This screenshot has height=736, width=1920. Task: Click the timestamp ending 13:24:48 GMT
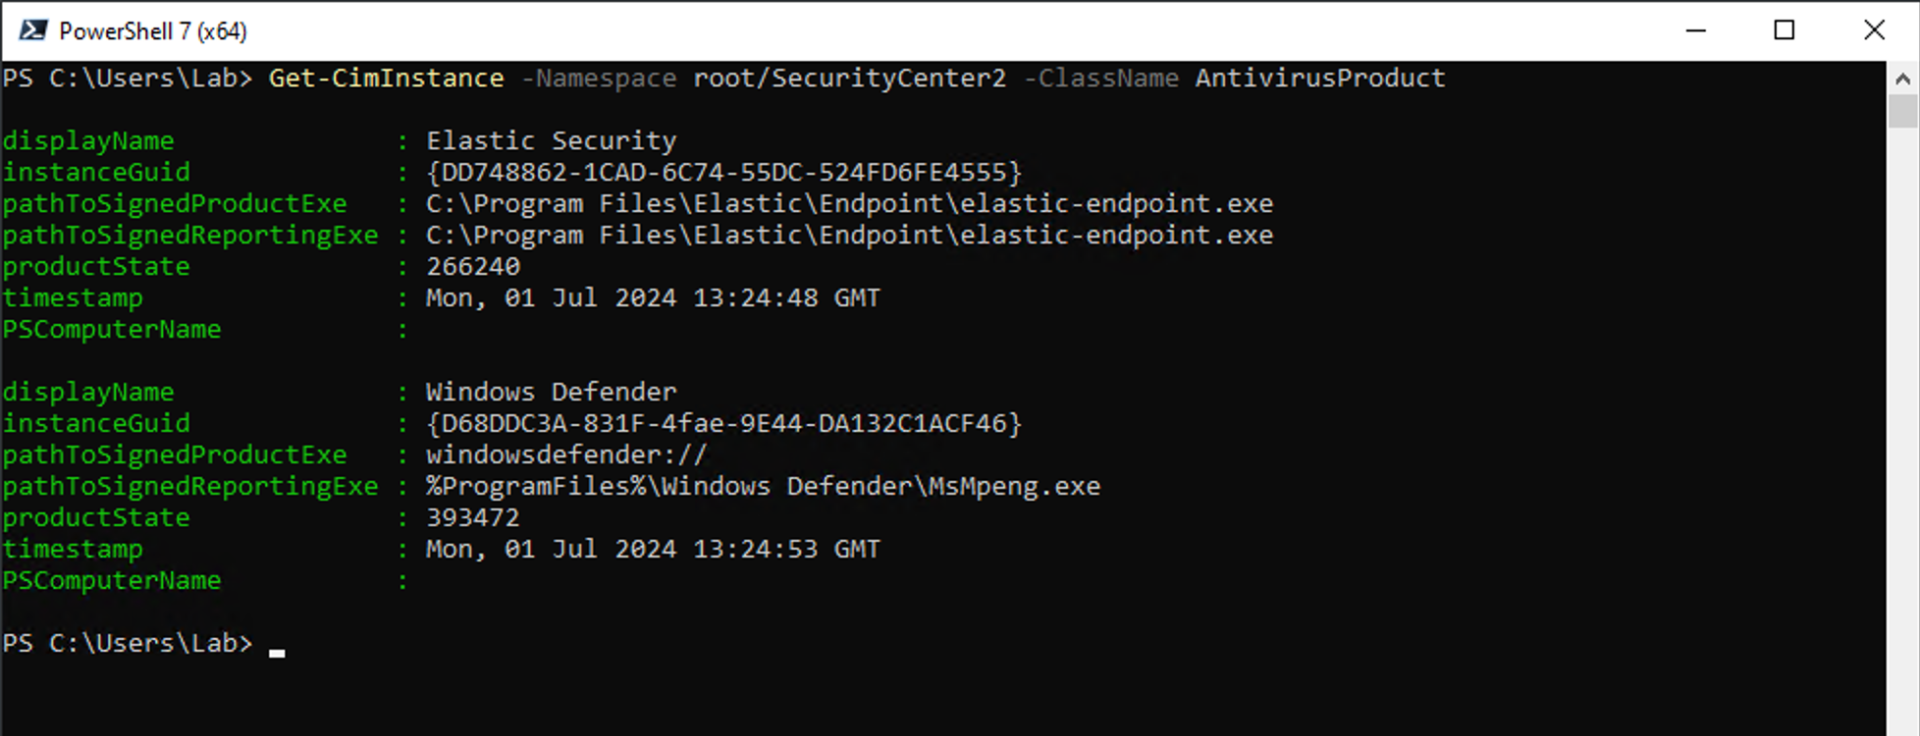click(653, 298)
